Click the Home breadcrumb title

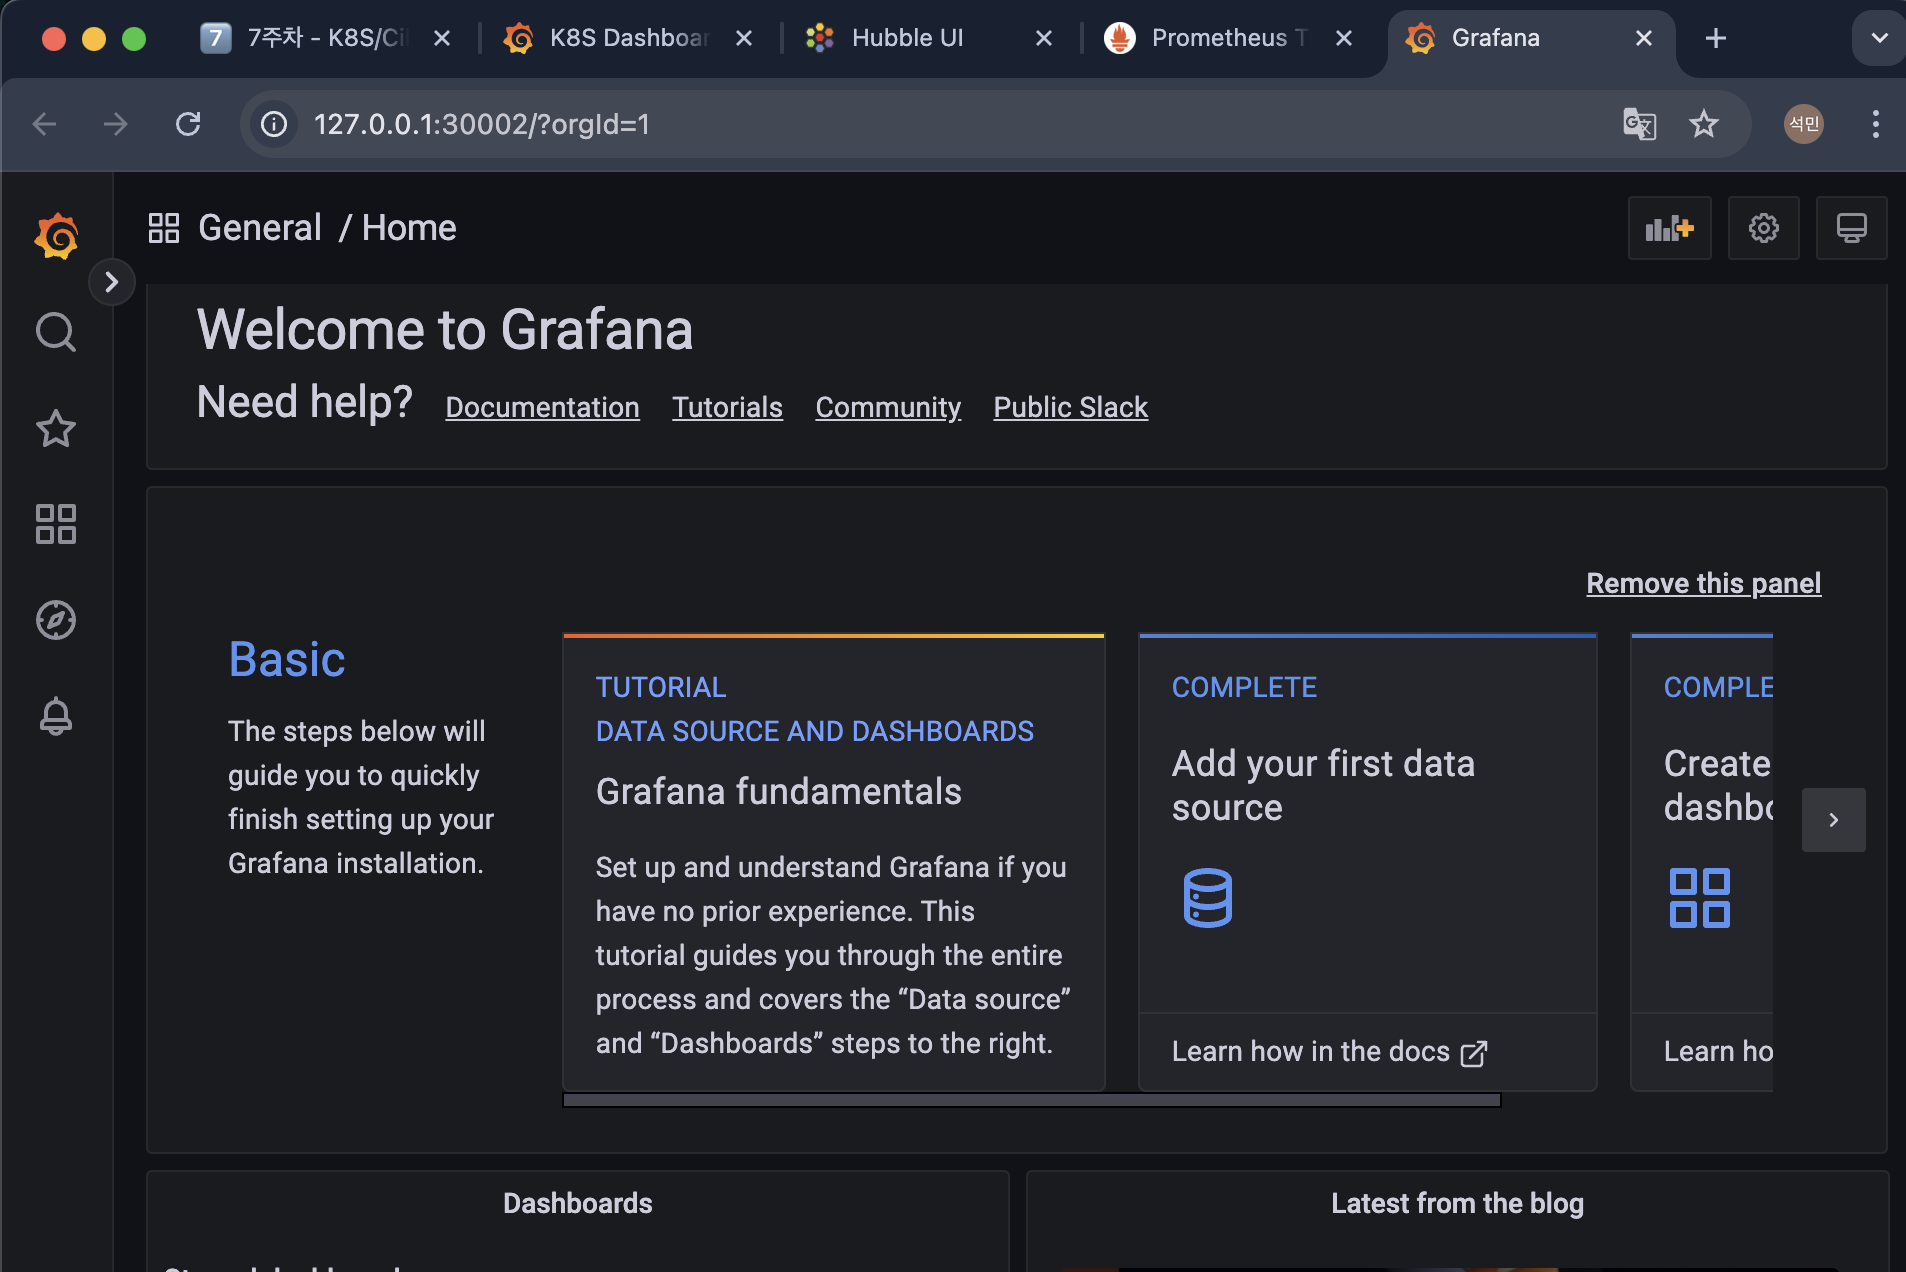click(x=409, y=228)
